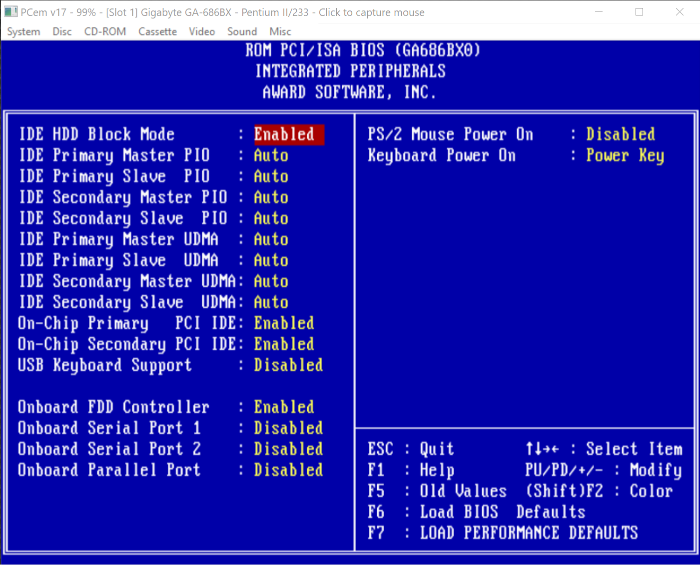Screen dimensions: 700x565
Task: Click the Keyboard Power On label
Action: point(442,156)
